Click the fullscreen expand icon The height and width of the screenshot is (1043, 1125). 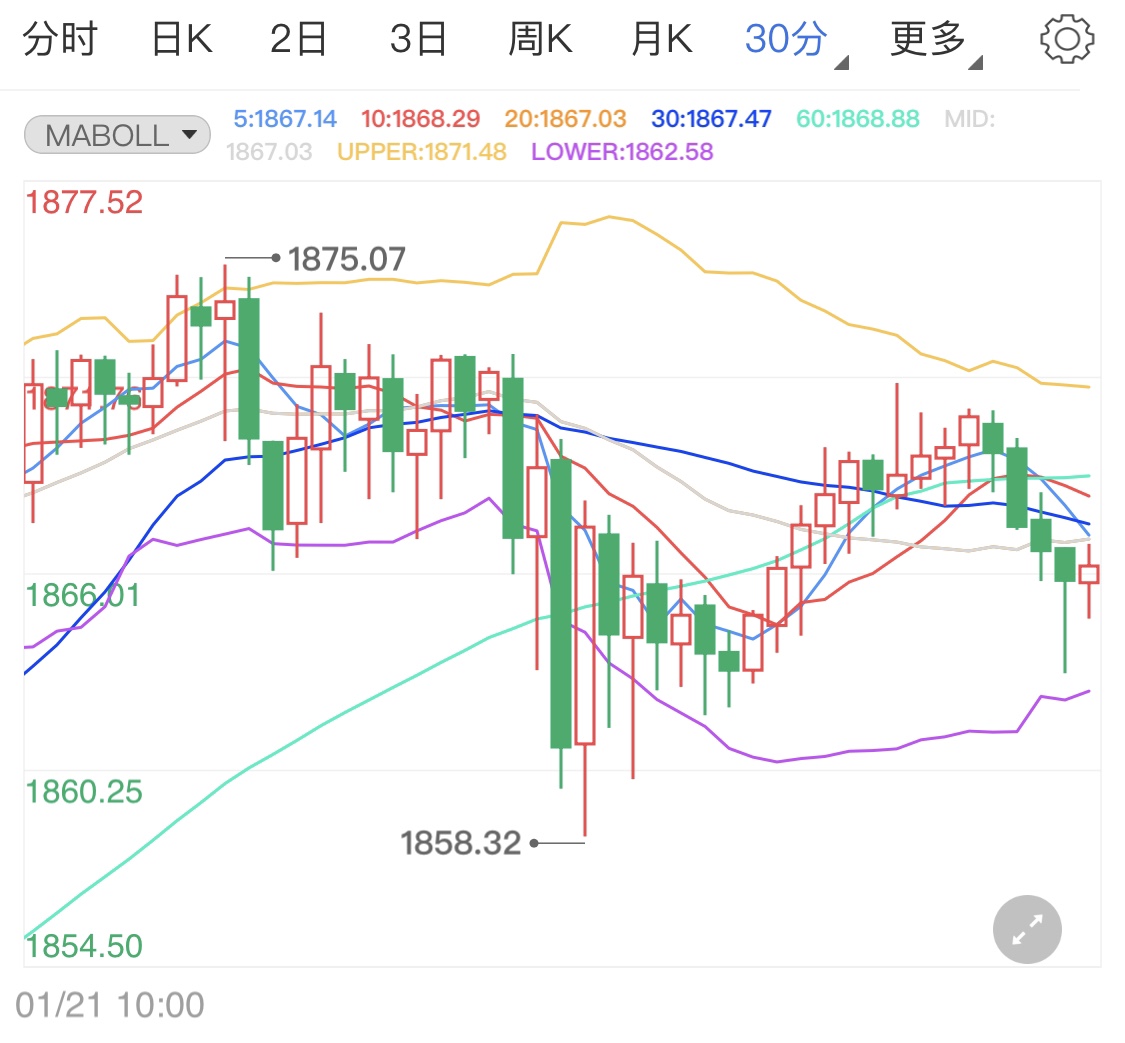[x=1026, y=929]
